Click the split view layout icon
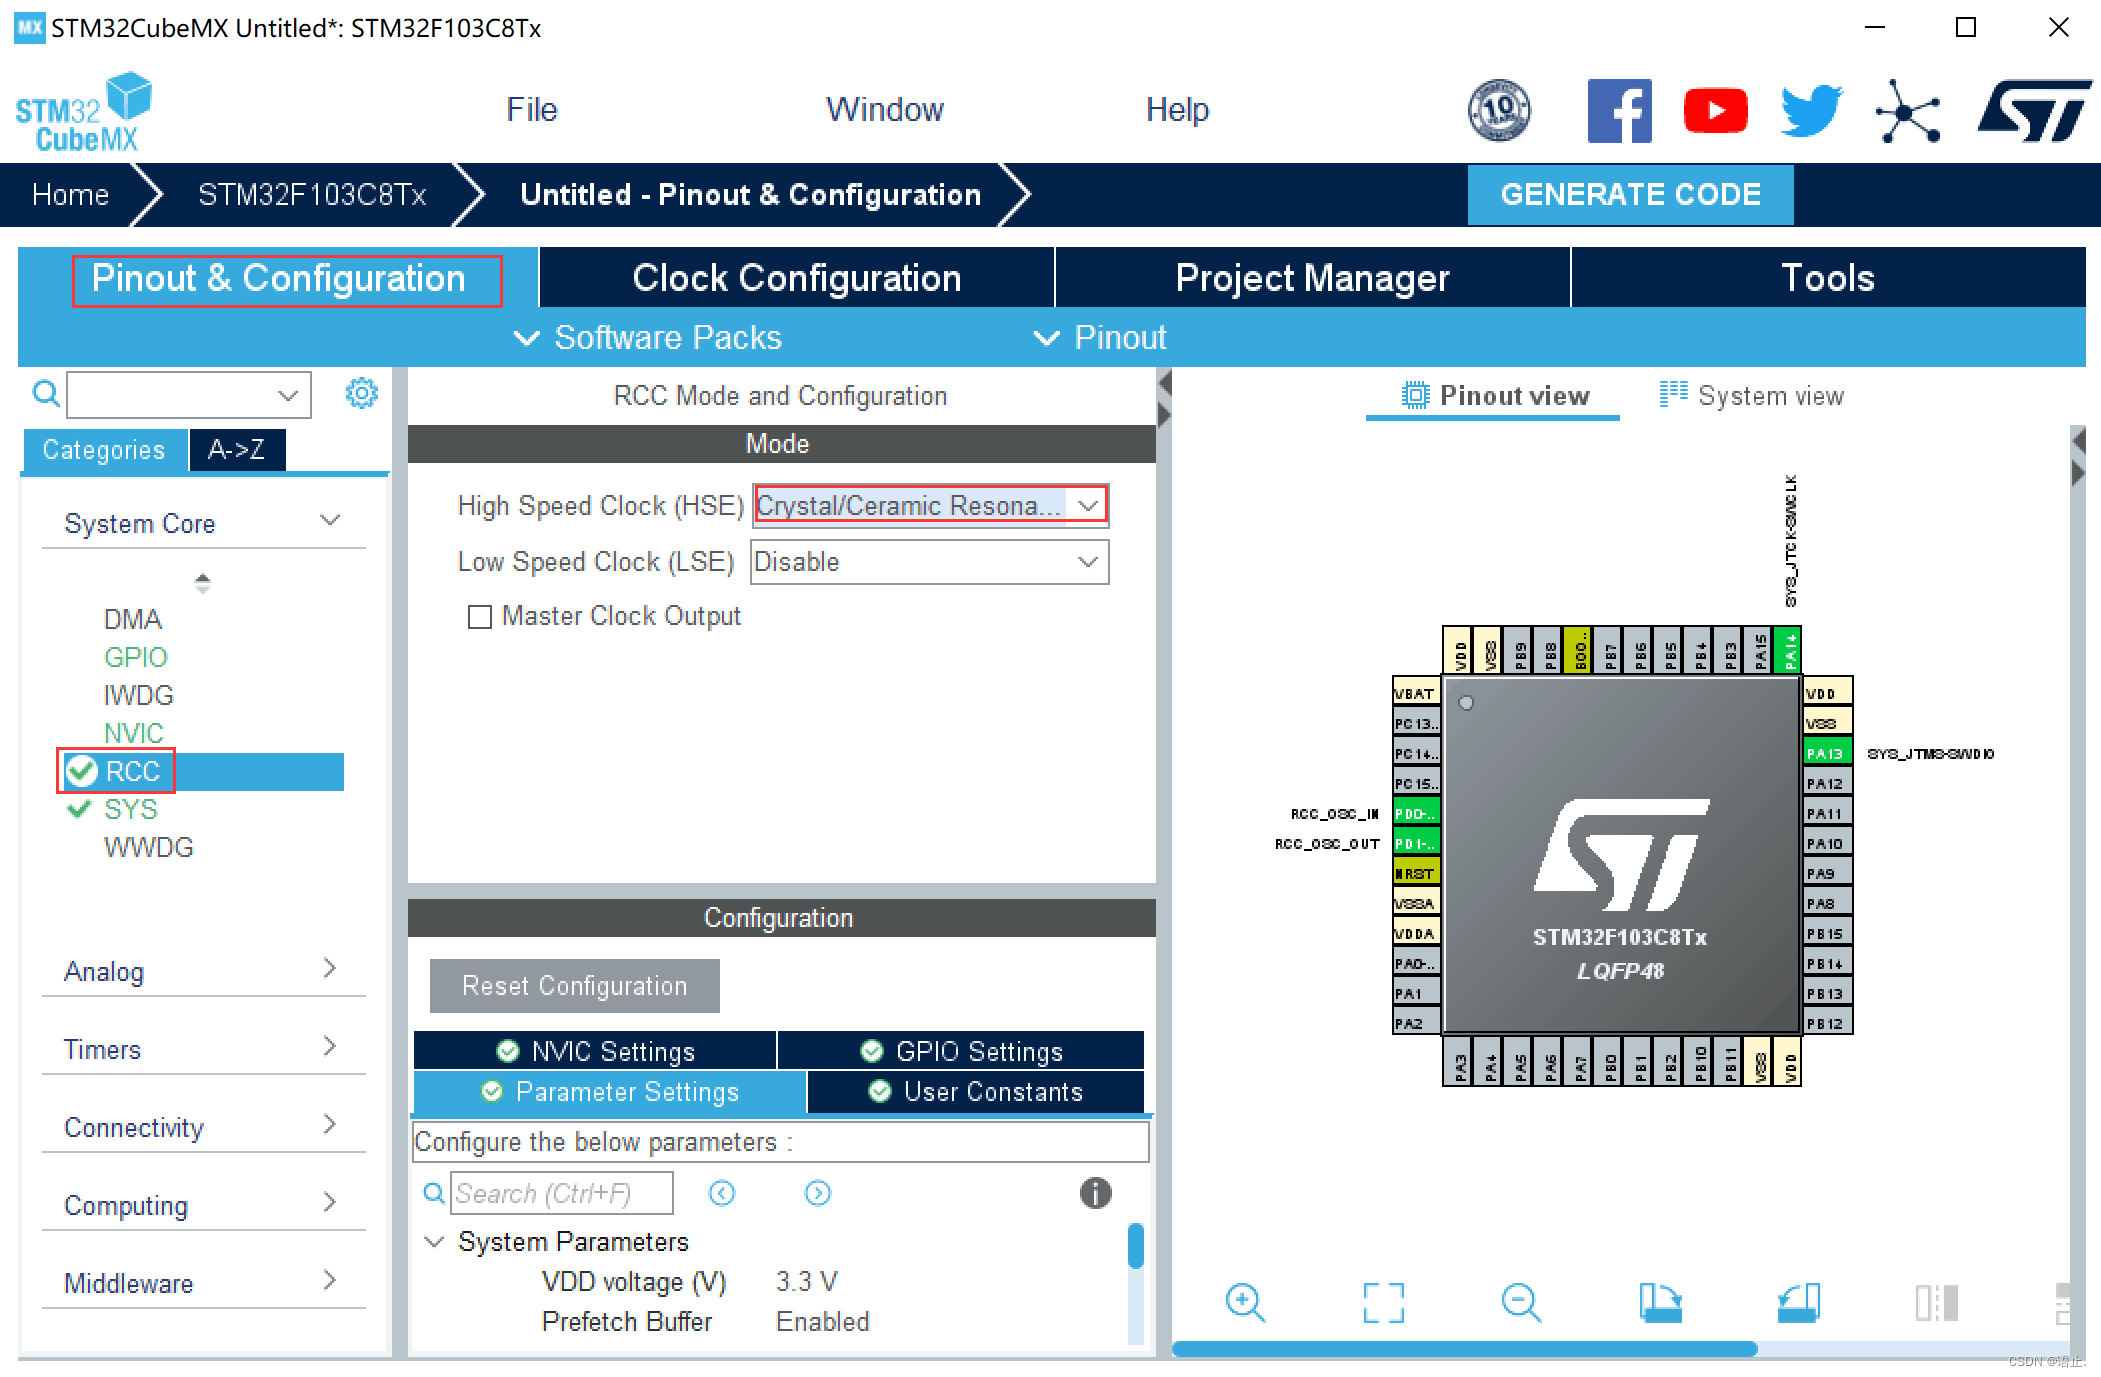Image resolution: width=2101 pixels, height=1377 pixels. point(1936,1303)
